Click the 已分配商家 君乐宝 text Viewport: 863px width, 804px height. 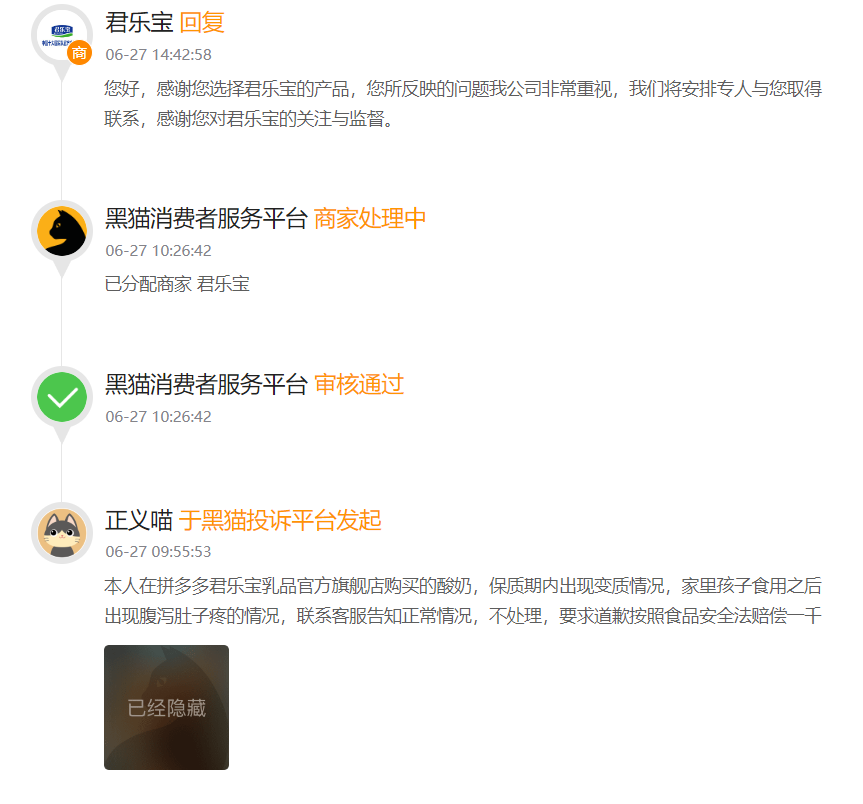tap(177, 284)
